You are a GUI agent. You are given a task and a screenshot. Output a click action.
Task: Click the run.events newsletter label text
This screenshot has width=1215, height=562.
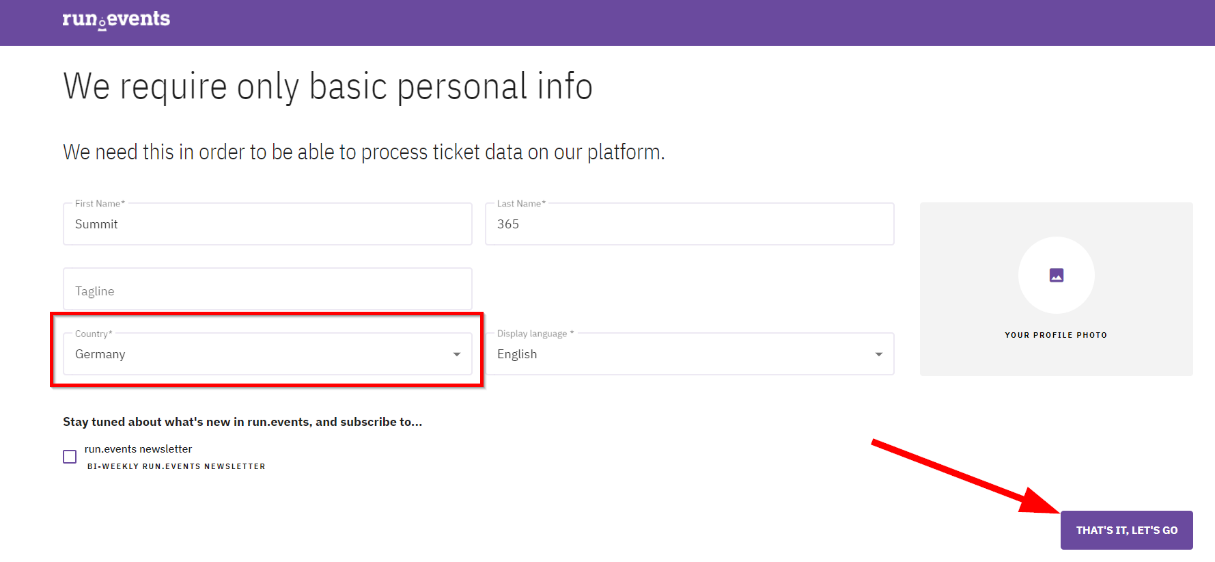pos(138,449)
